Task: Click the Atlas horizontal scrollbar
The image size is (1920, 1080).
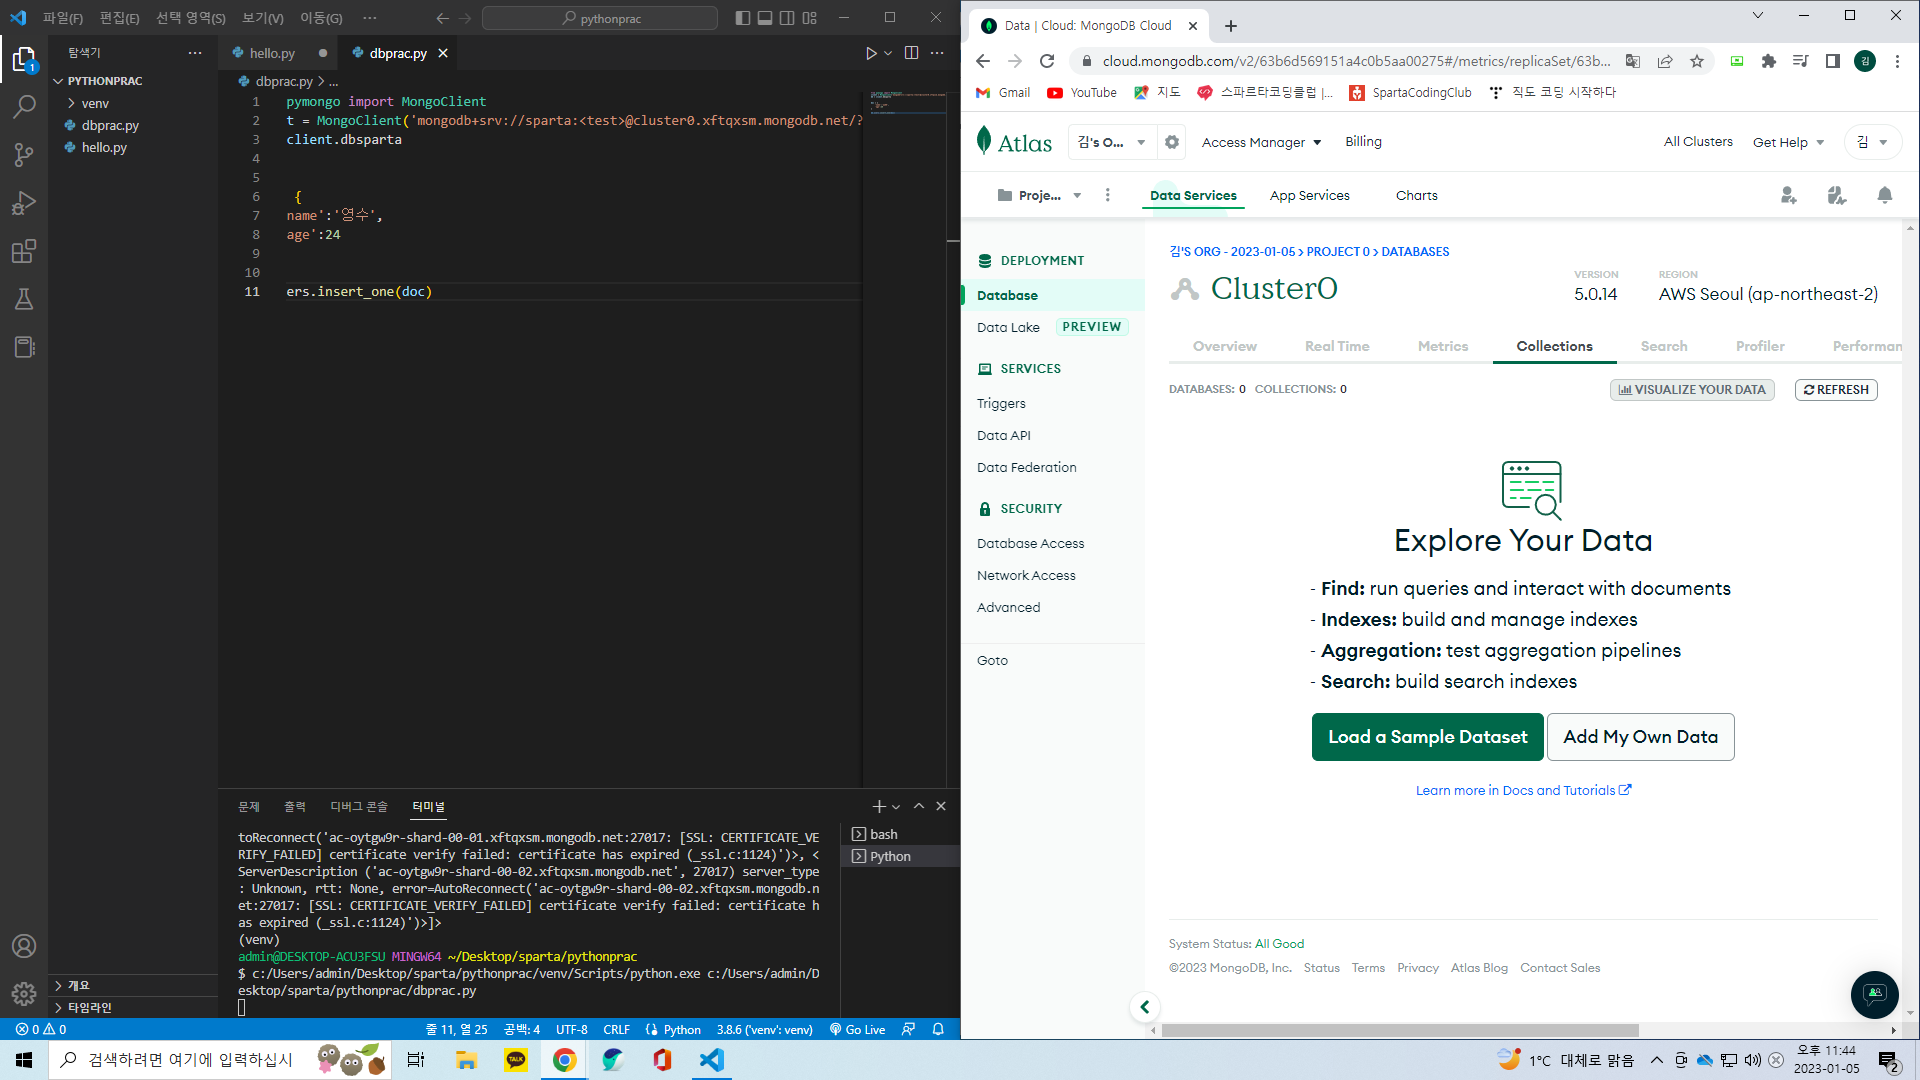Action: click(x=1400, y=1030)
